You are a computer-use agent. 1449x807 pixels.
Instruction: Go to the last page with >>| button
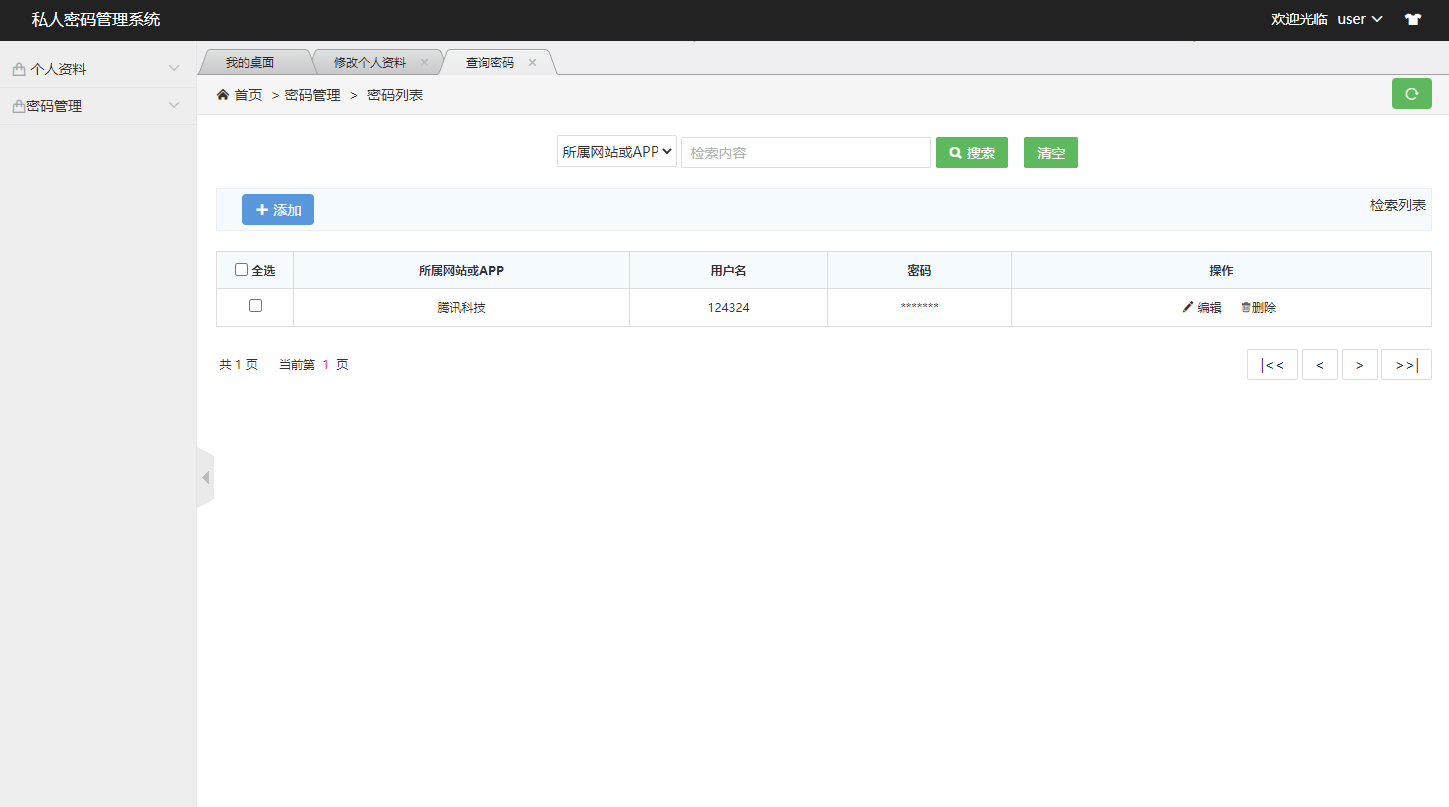[x=1406, y=365]
